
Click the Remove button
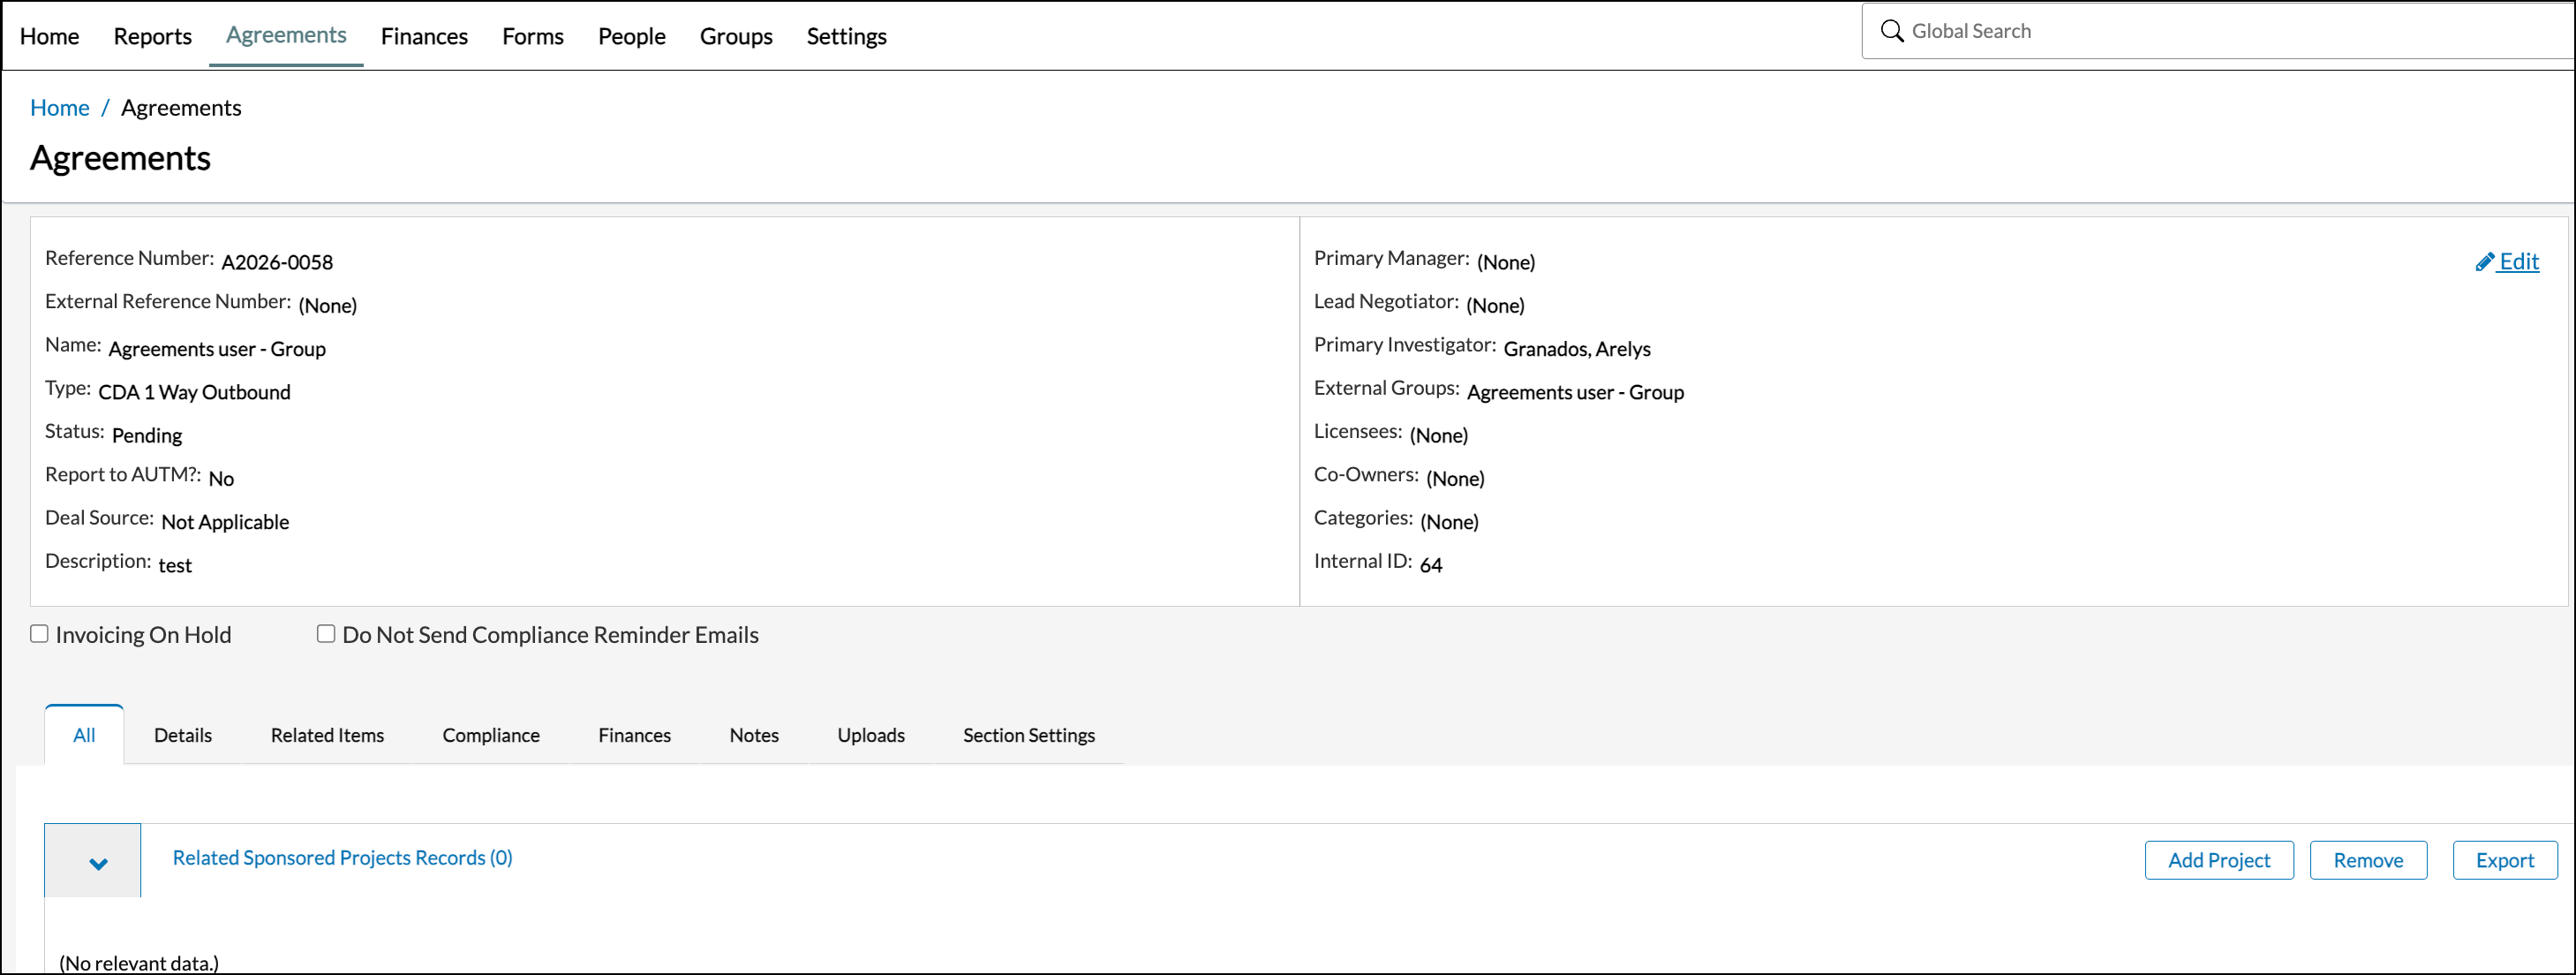[2368, 860]
